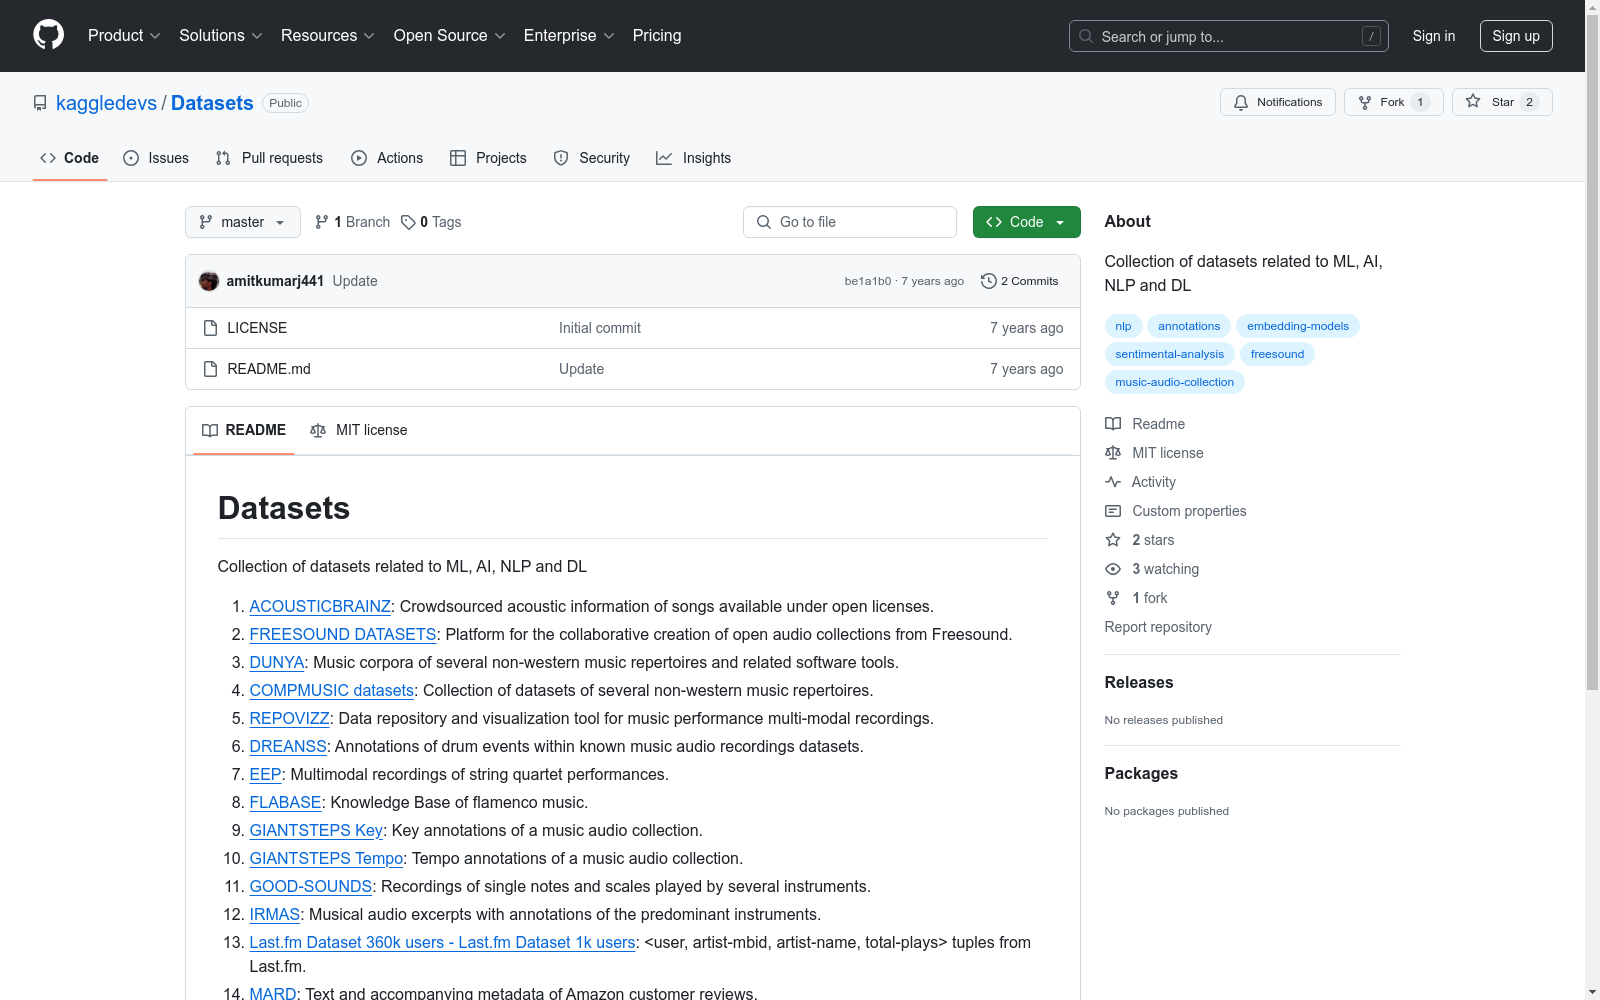Image resolution: width=1600 pixels, height=1000 pixels.
Task: Select the README tab
Action: (x=244, y=430)
